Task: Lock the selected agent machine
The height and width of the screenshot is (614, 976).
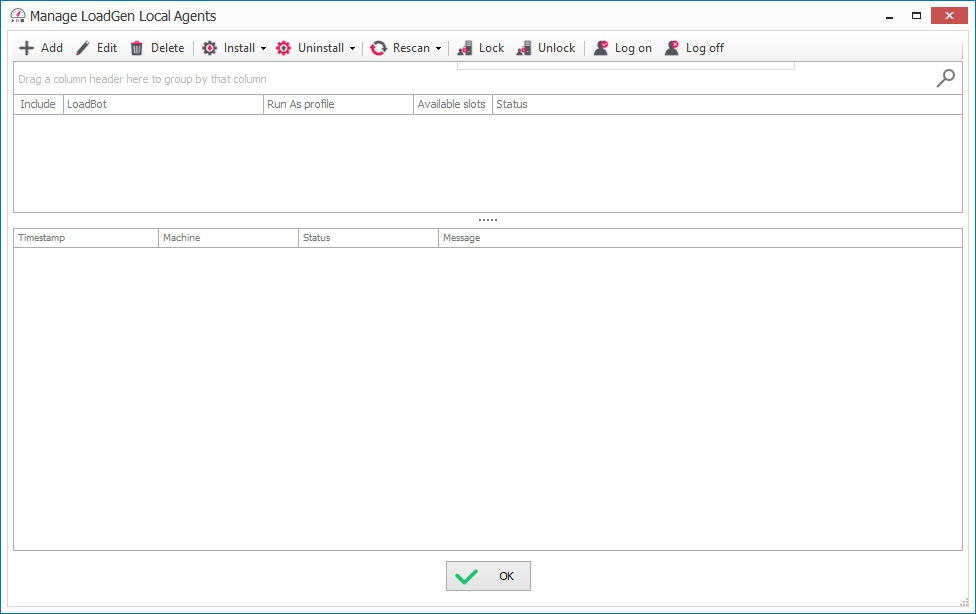Action: click(x=481, y=48)
